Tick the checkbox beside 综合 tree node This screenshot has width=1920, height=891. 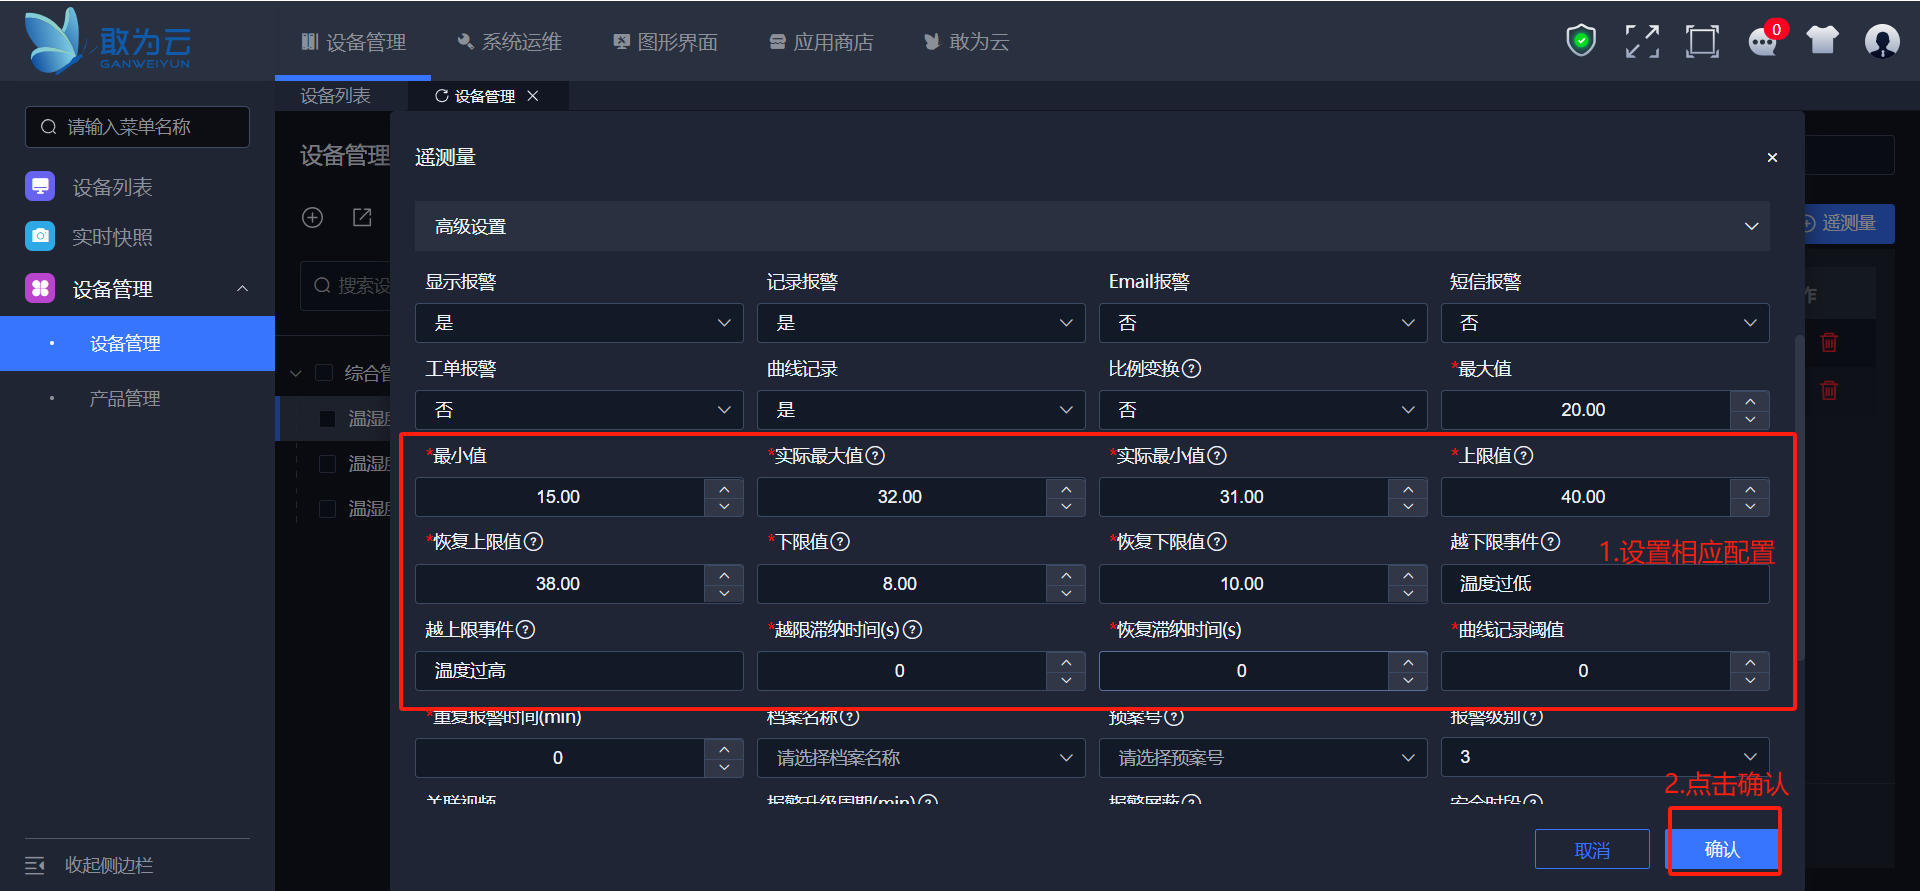324,373
